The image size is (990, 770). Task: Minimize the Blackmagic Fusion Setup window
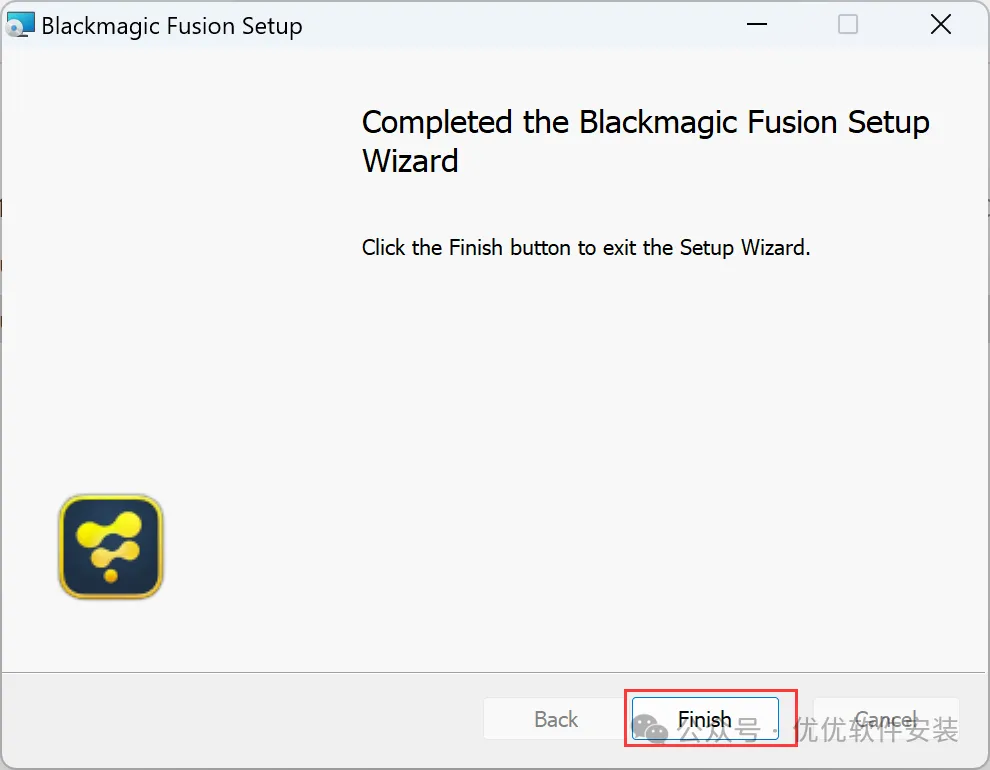click(756, 25)
